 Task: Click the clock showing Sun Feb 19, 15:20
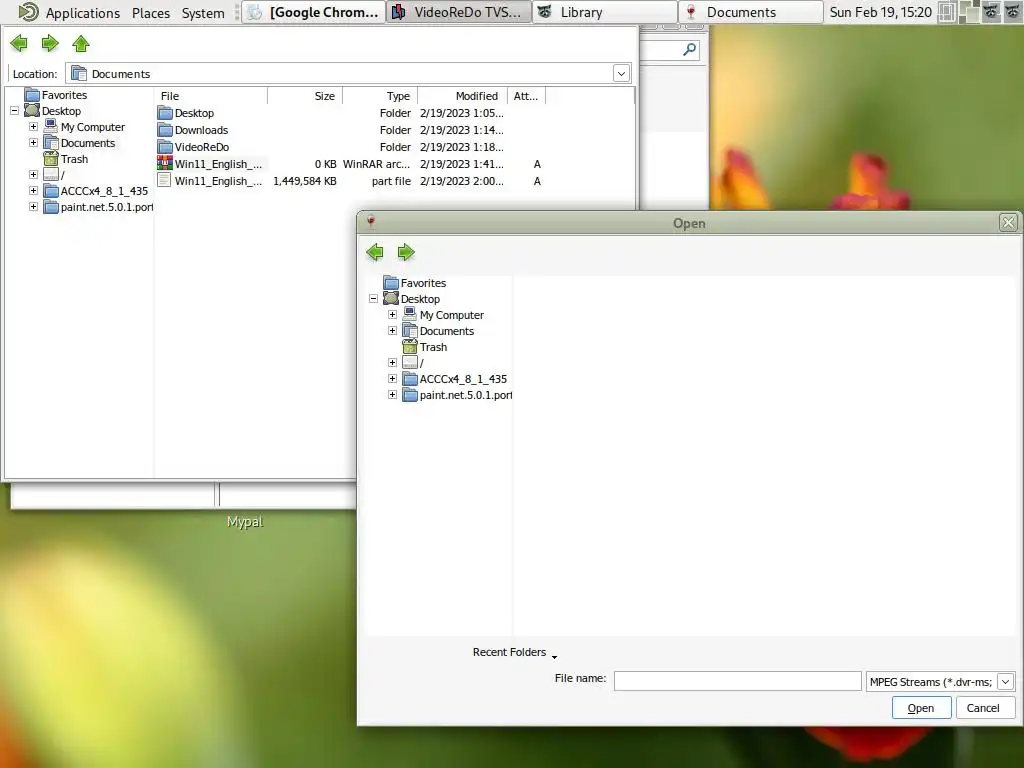tap(880, 12)
